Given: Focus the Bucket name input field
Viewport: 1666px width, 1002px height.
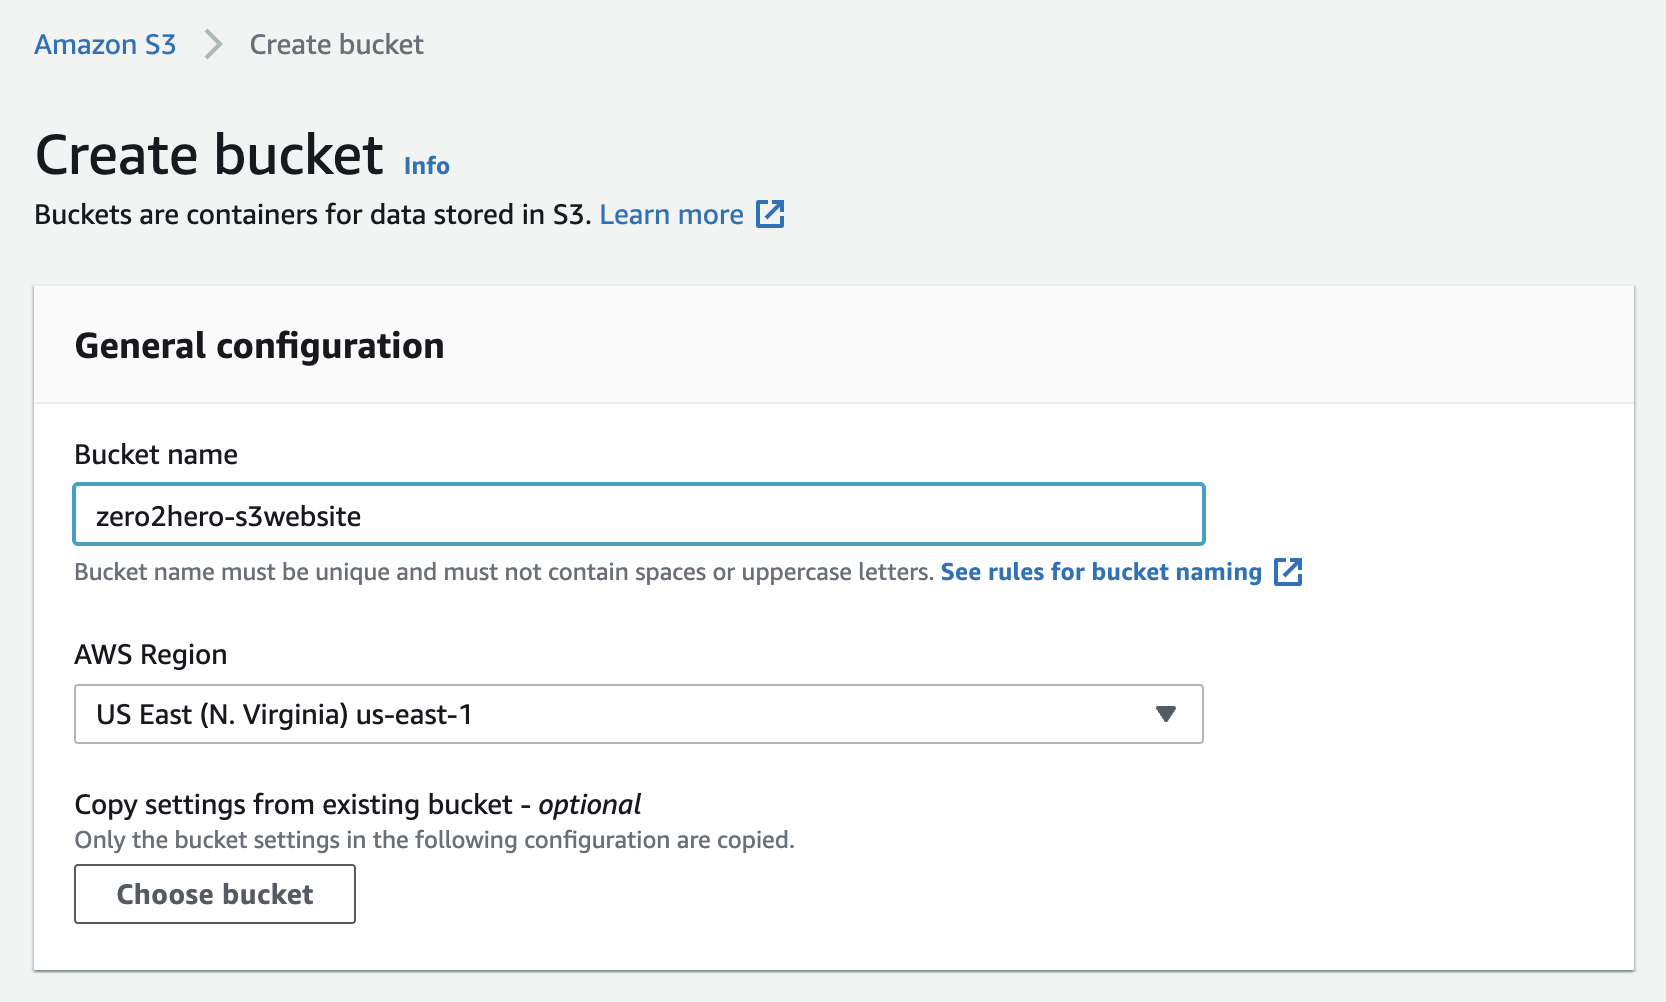Looking at the screenshot, I should (639, 515).
